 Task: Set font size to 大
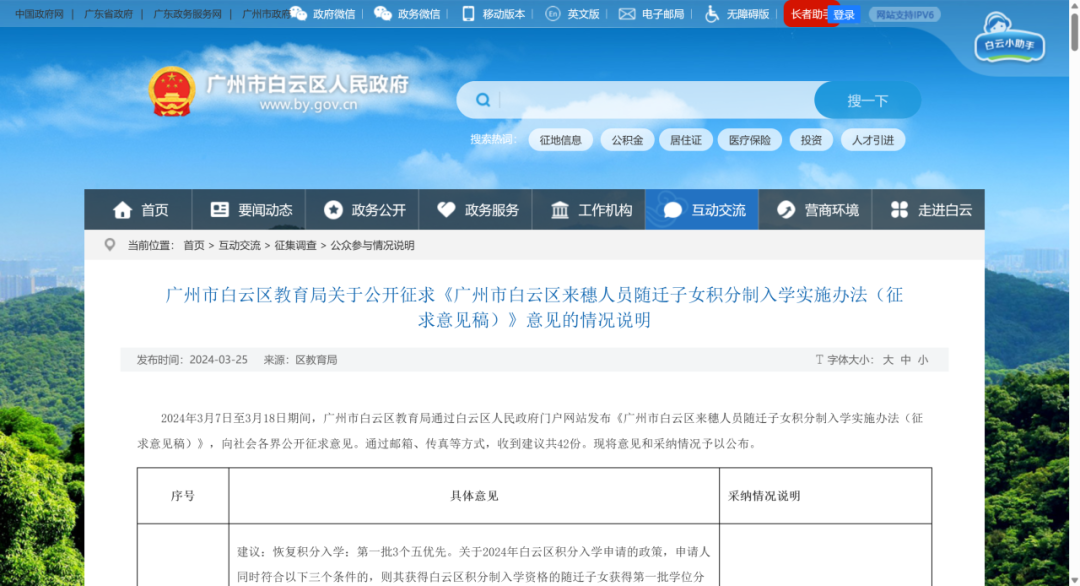click(x=888, y=359)
